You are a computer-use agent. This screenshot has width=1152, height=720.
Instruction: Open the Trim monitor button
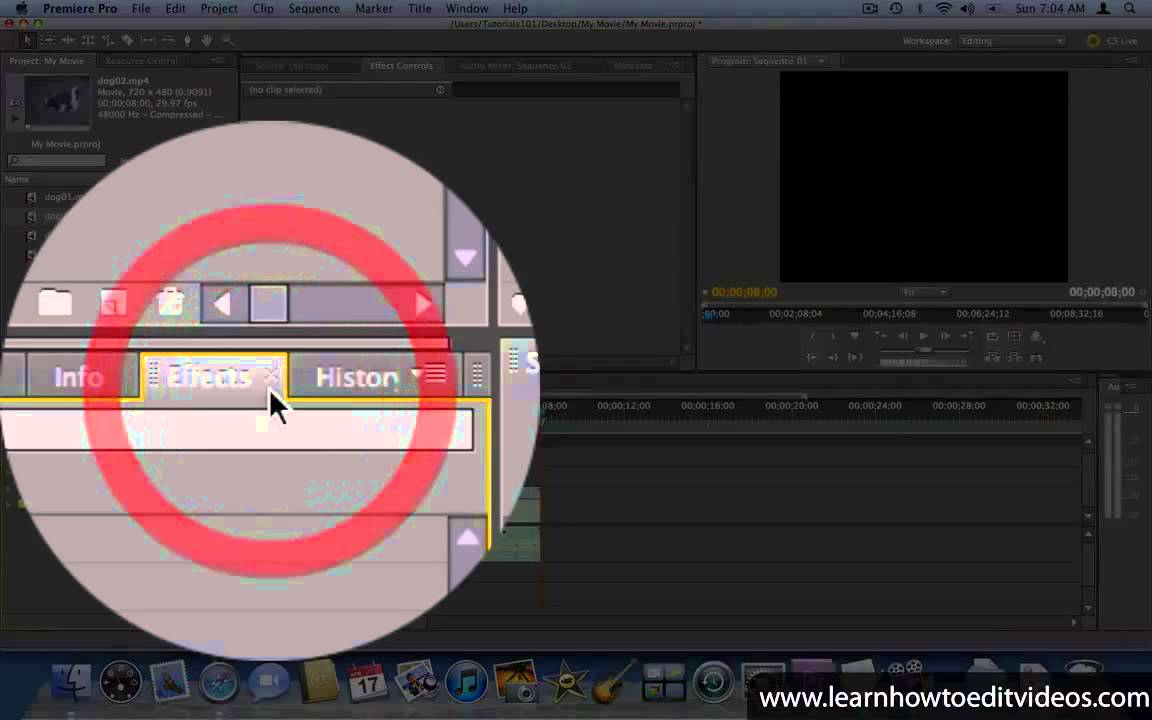coord(1037,358)
